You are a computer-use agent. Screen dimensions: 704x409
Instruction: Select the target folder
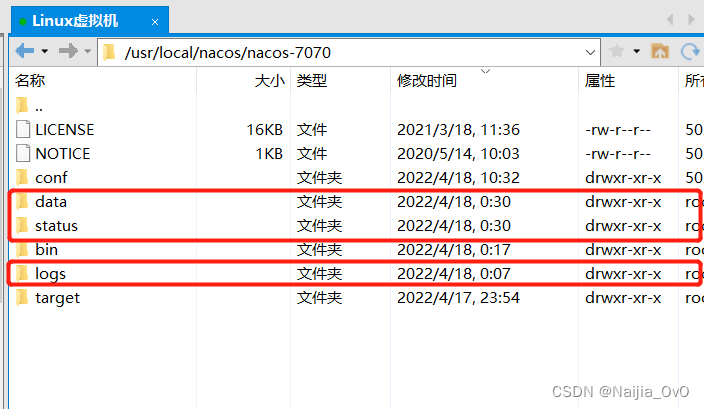(57, 298)
